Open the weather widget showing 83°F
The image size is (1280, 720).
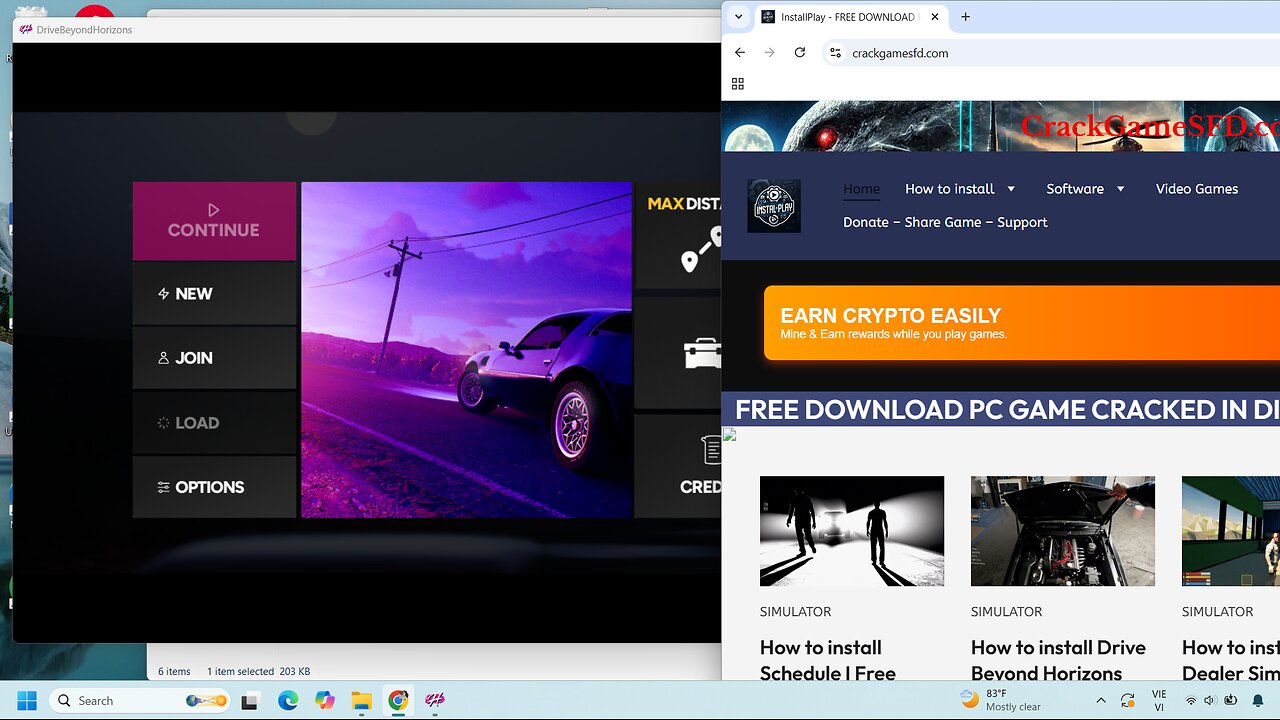[1001, 700]
